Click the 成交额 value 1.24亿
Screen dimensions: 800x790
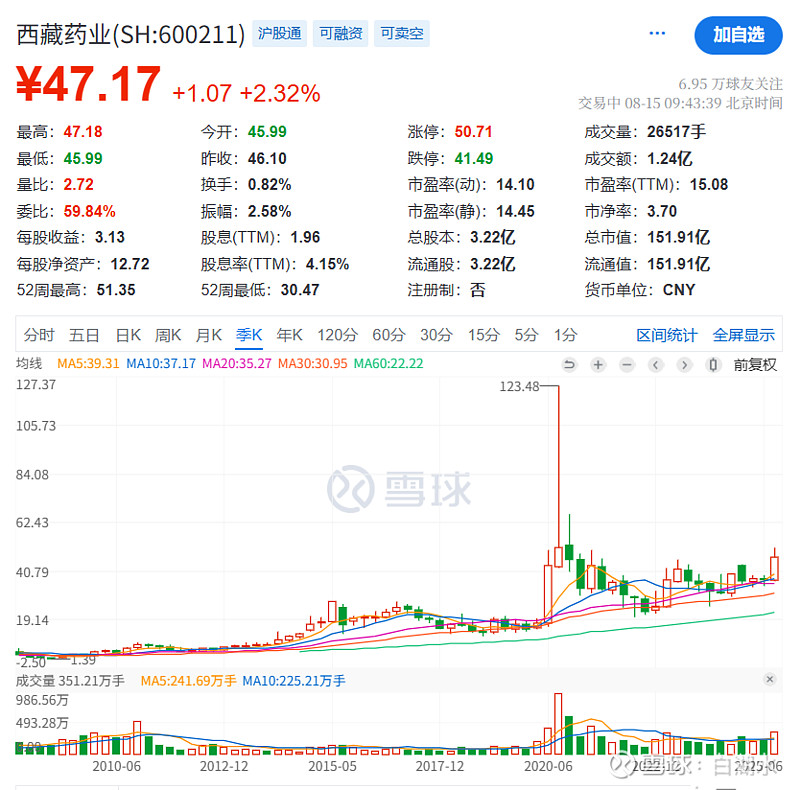670,159
